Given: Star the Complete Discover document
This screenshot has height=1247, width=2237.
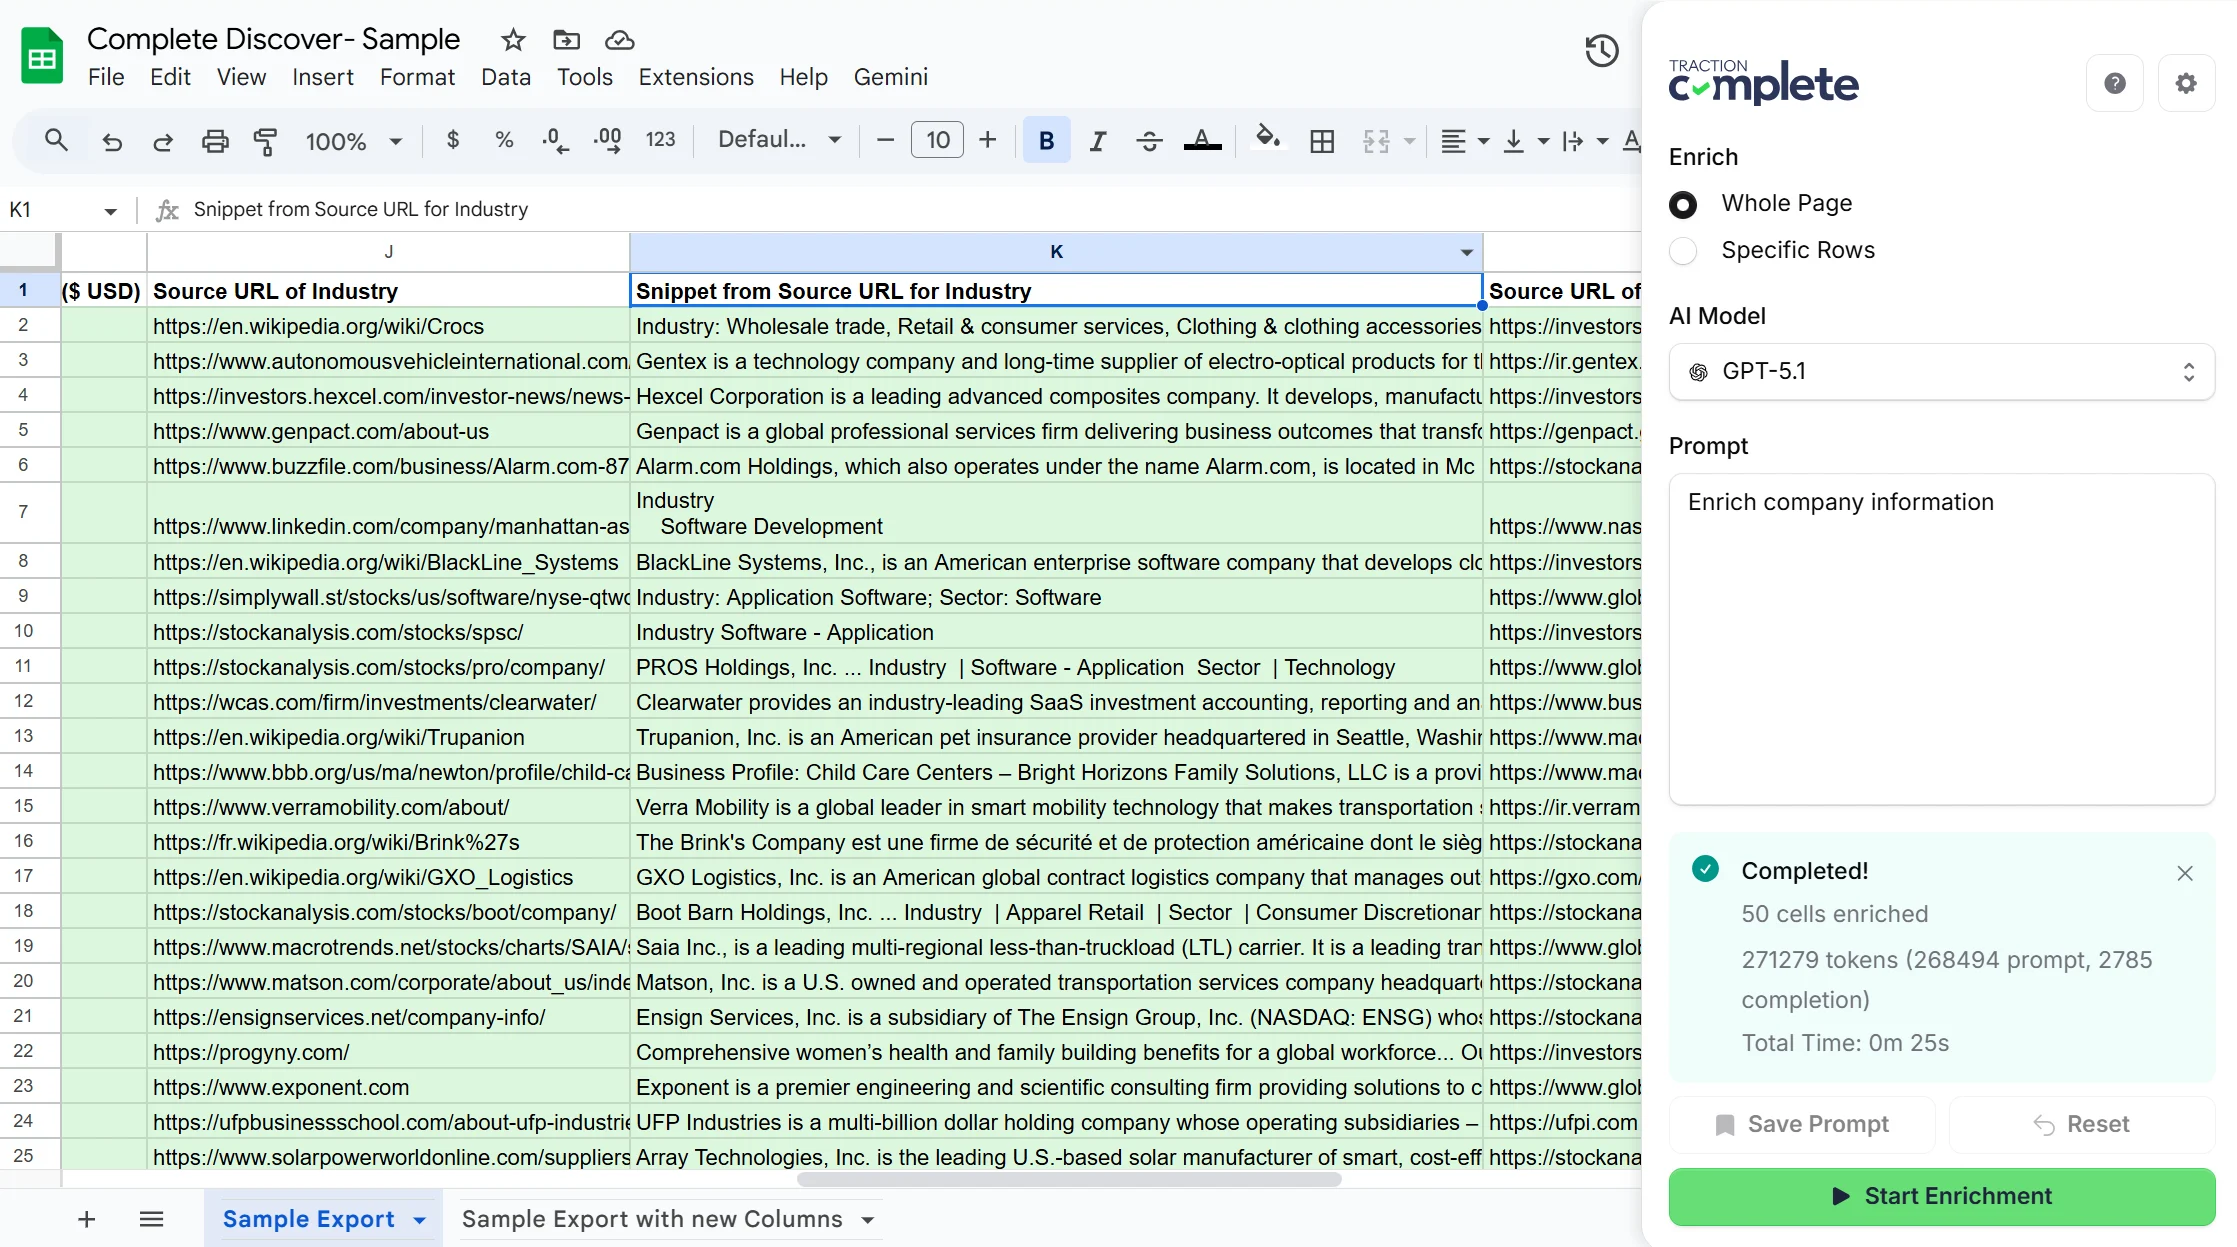Looking at the screenshot, I should (x=513, y=40).
